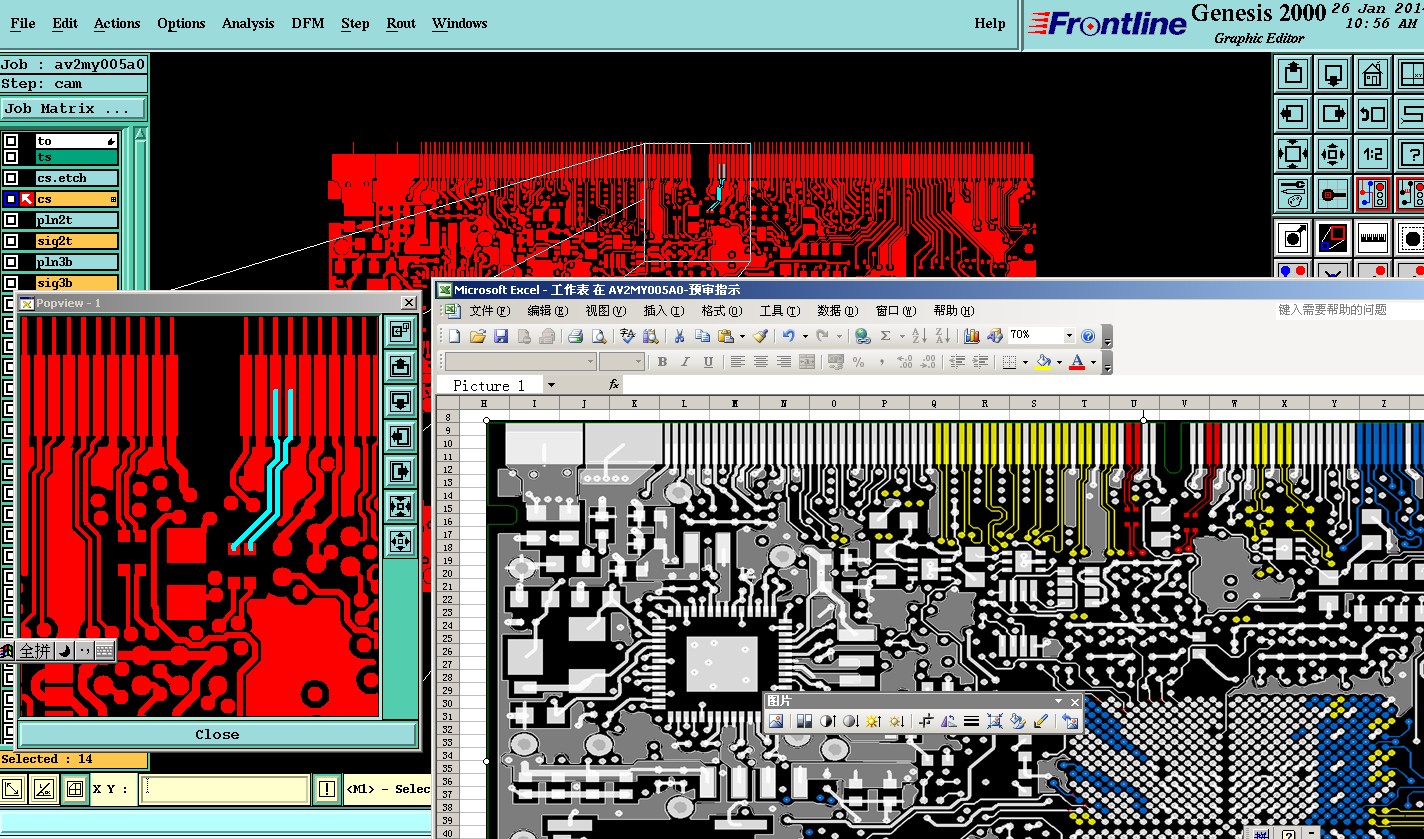Screen dimensions: 1424x839
Task: Click the pan left icon in Popview
Action: pyautogui.click(x=400, y=436)
